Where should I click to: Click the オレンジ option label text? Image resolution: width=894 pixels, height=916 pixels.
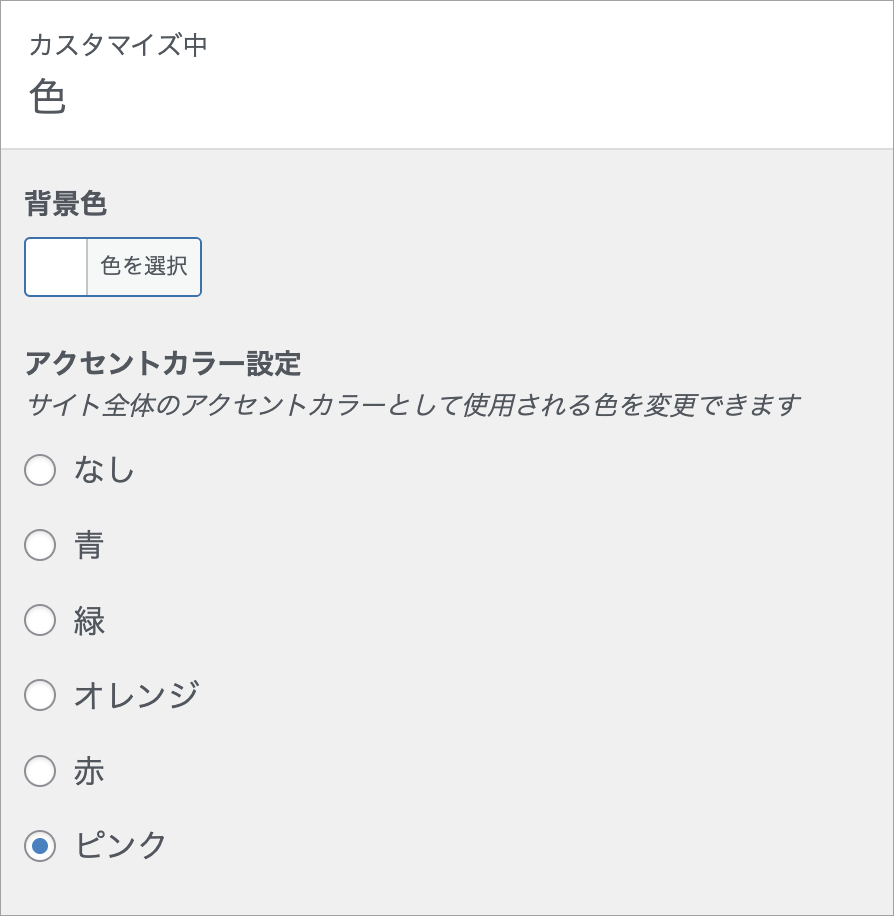point(136,695)
